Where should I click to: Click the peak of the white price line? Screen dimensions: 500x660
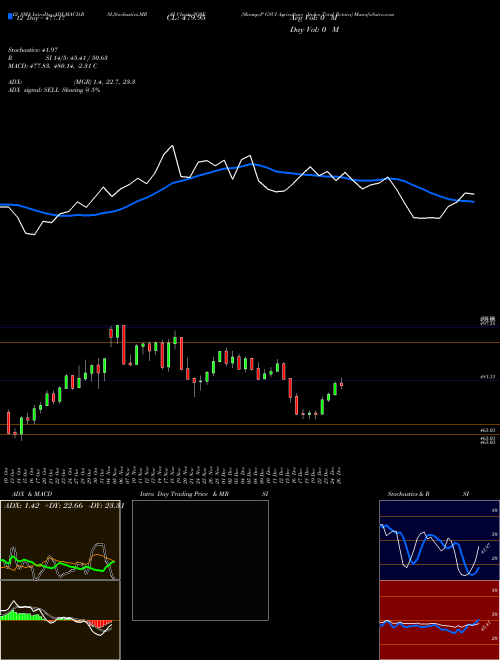point(172,146)
